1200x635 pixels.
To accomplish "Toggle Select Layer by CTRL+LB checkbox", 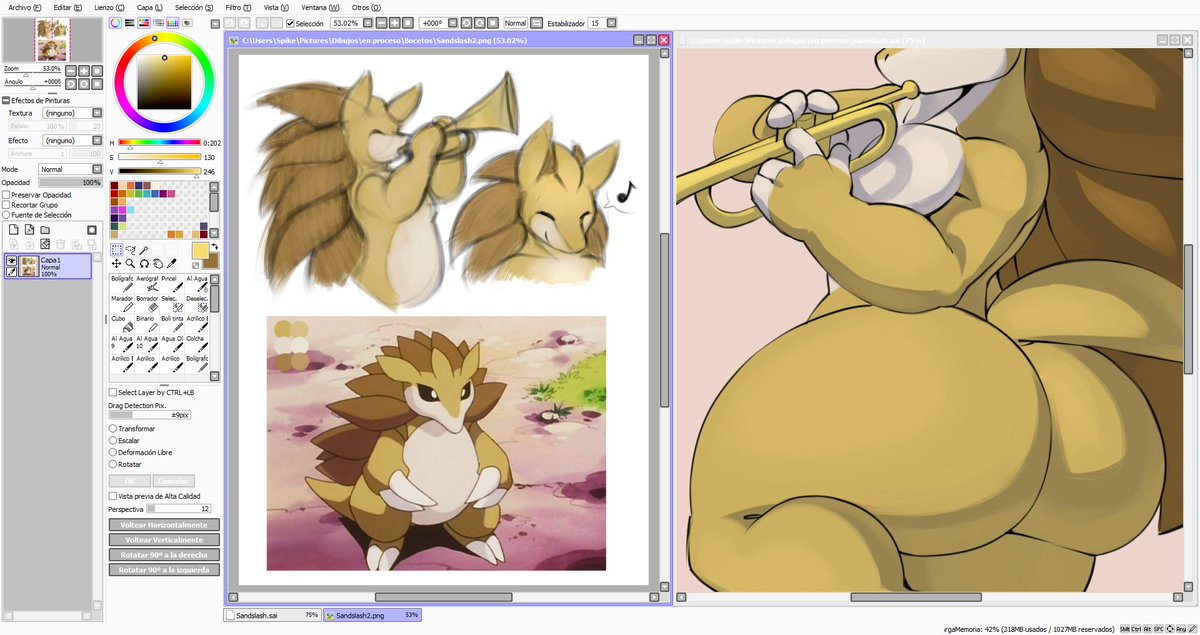I will pos(112,393).
